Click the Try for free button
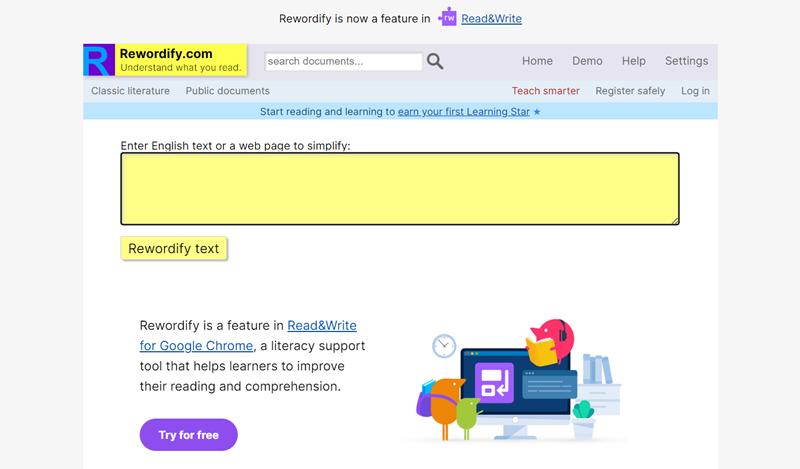The width and height of the screenshot is (800, 469). [x=189, y=435]
